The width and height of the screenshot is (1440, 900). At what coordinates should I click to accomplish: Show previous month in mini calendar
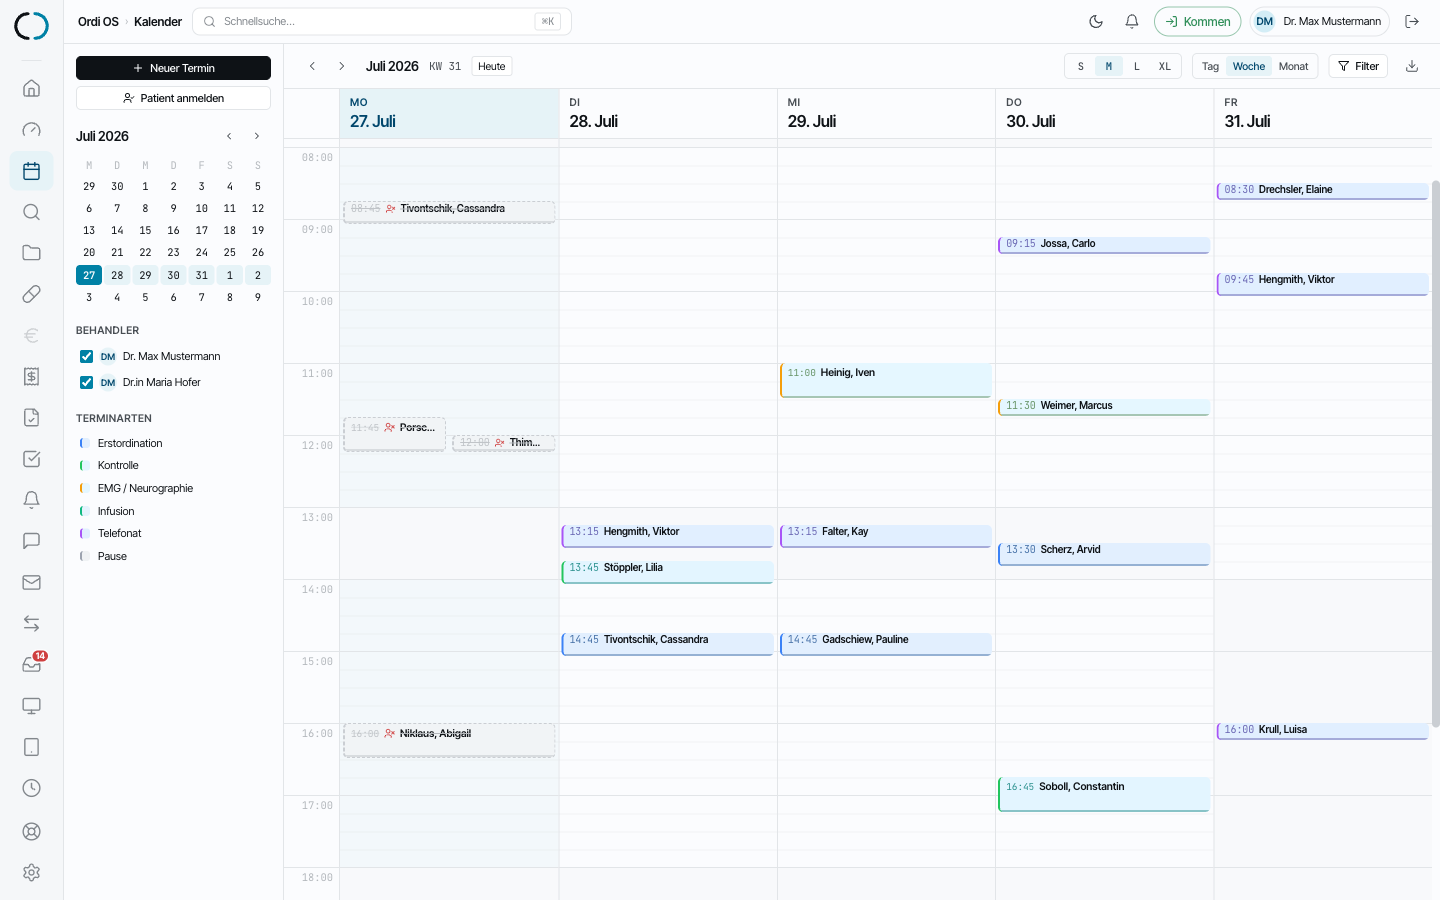pos(229,136)
